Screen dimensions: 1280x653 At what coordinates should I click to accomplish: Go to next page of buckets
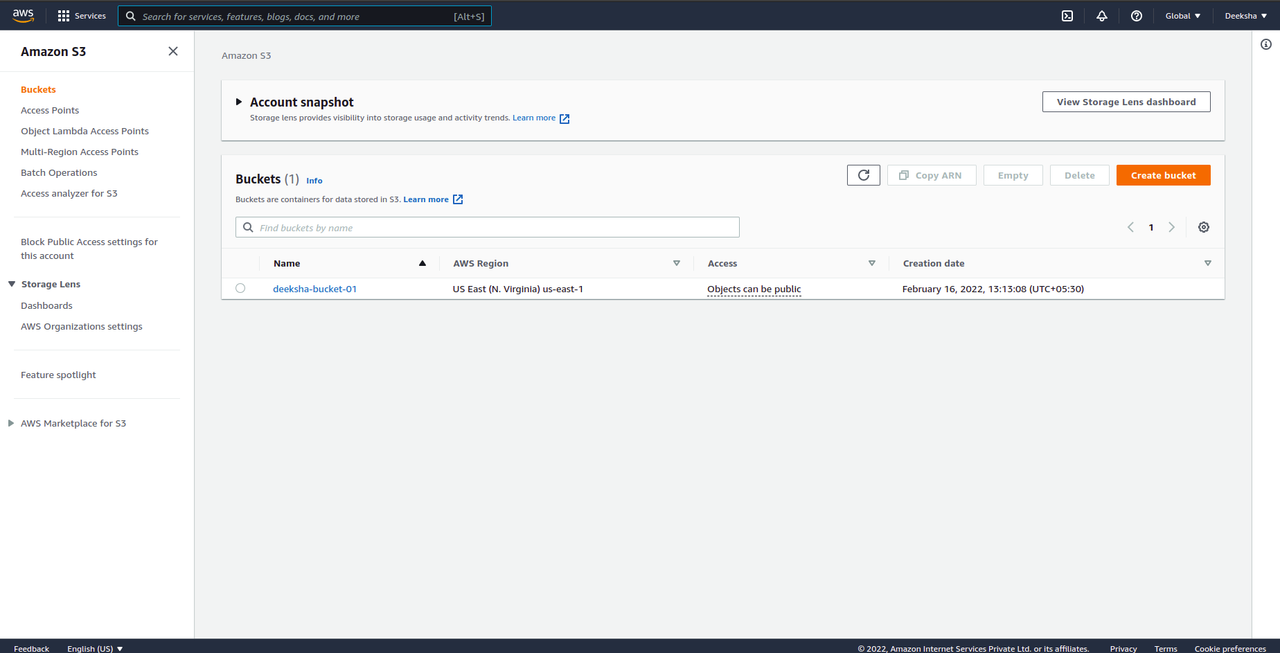click(1172, 227)
